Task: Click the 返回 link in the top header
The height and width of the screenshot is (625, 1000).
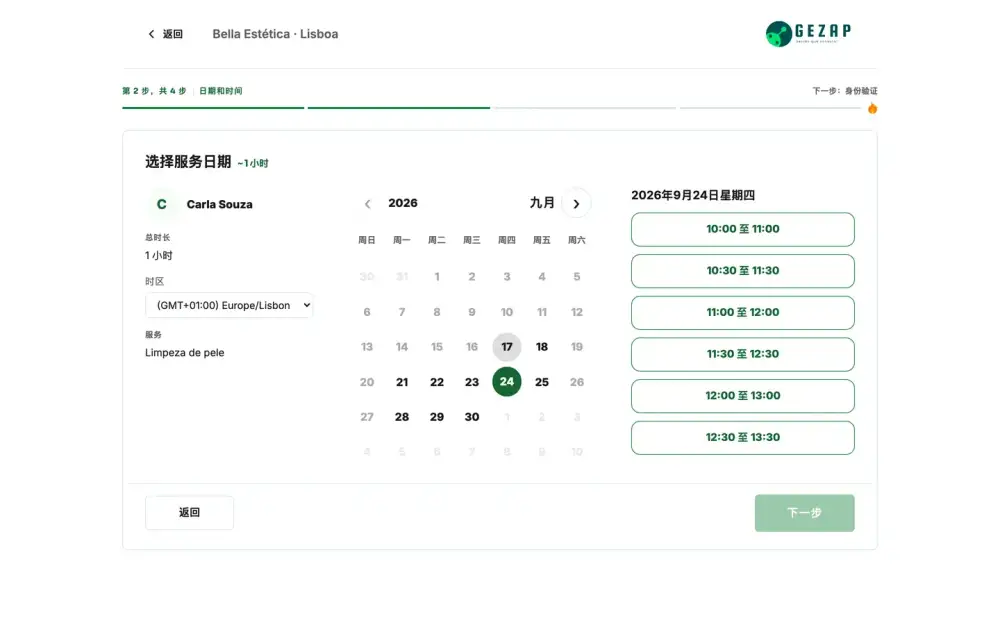Action: [x=172, y=34]
